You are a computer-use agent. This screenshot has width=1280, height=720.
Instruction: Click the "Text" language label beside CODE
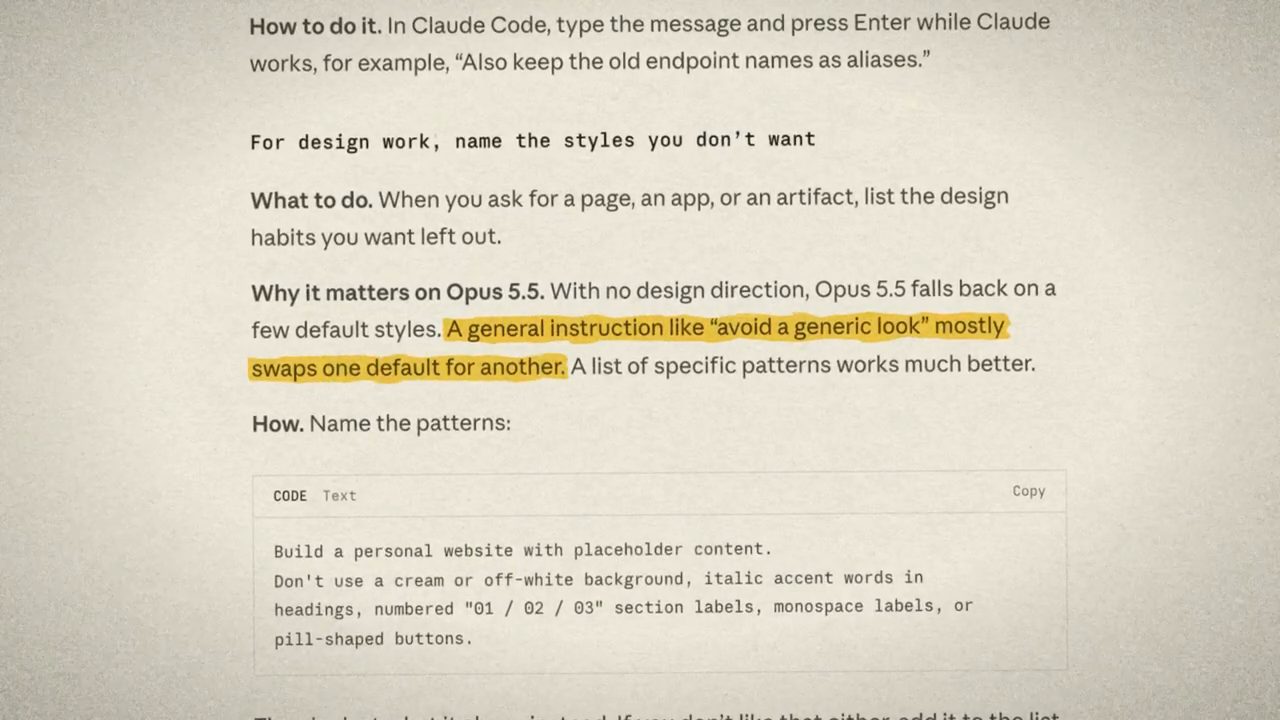[x=339, y=495]
